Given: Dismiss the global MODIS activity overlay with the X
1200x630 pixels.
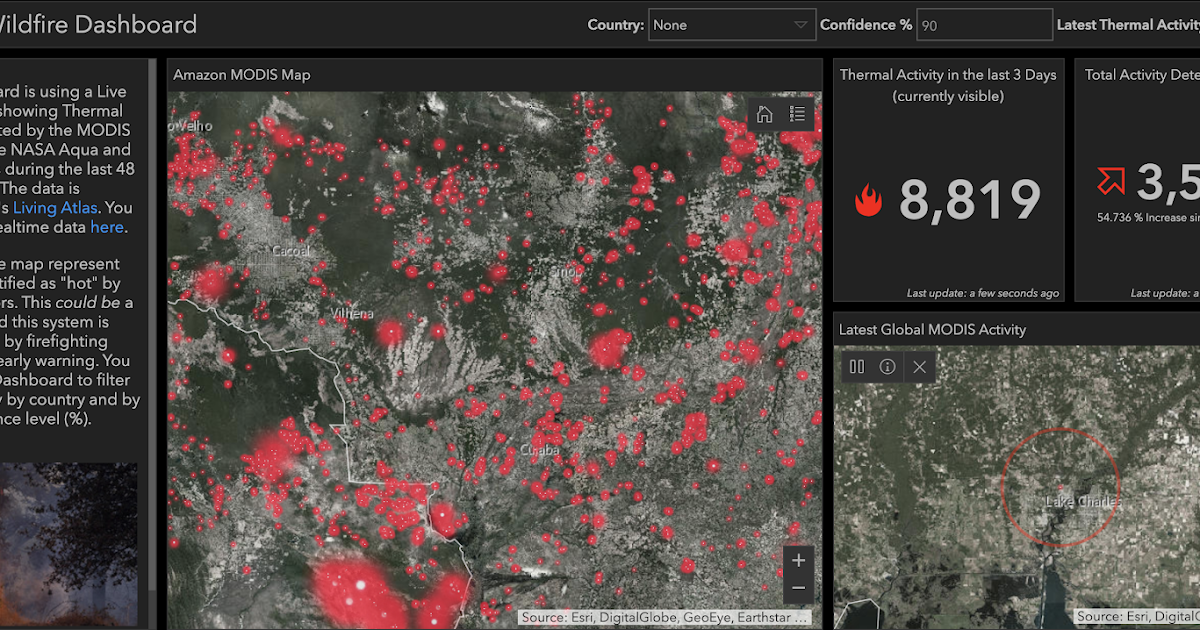Looking at the screenshot, I should coord(919,366).
